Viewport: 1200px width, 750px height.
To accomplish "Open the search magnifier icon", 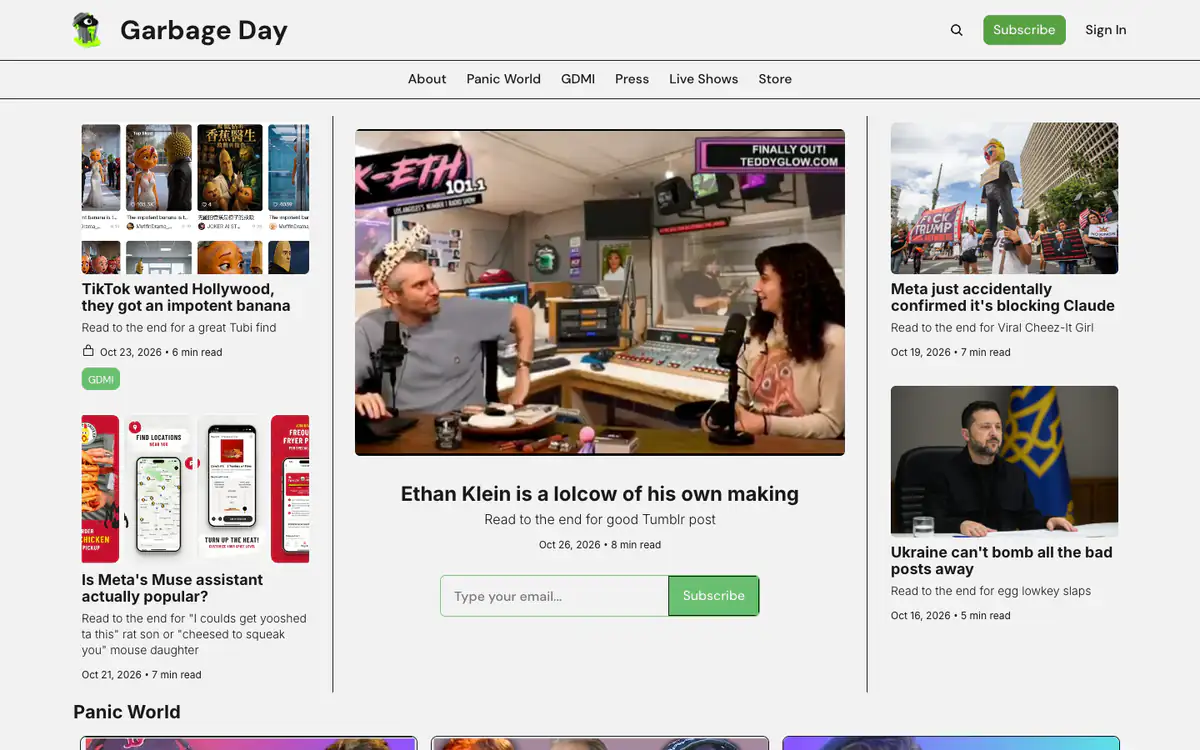I will pyautogui.click(x=957, y=30).
